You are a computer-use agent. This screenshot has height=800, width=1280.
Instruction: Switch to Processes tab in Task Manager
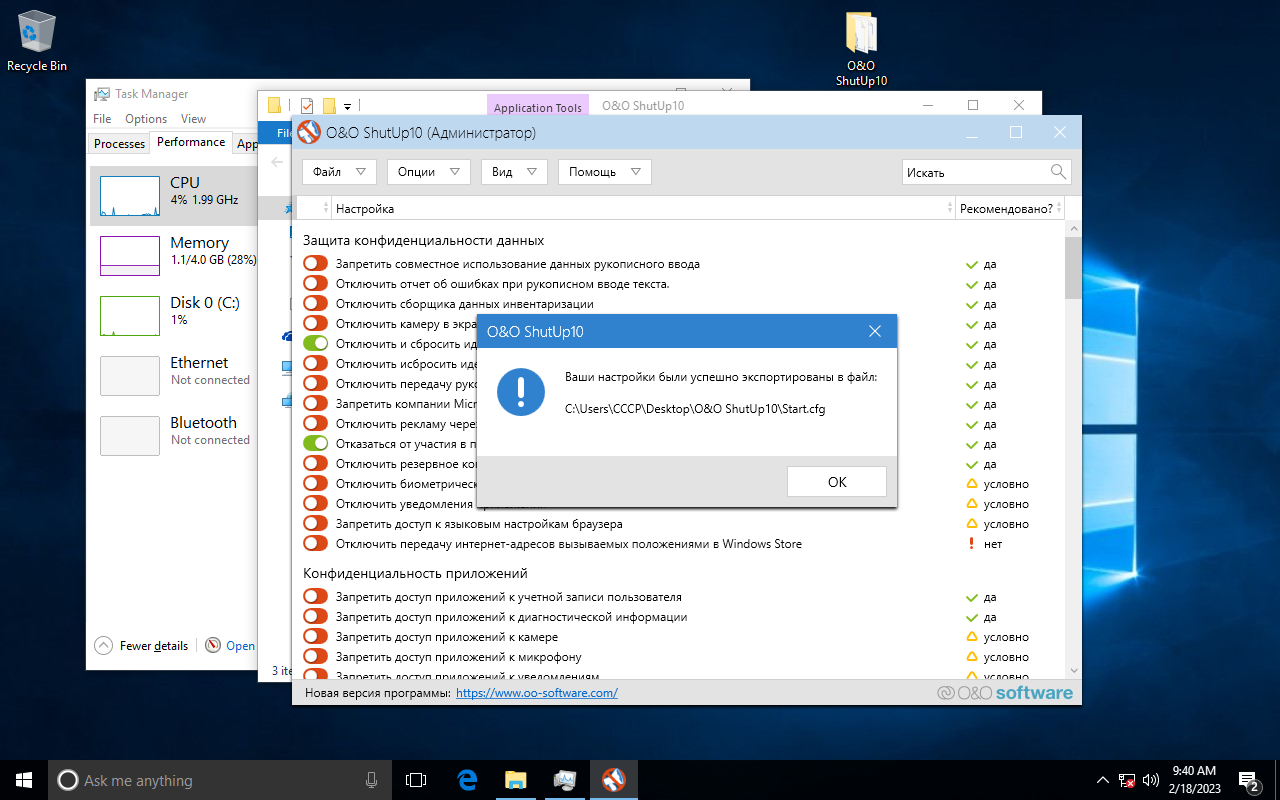[x=119, y=144]
